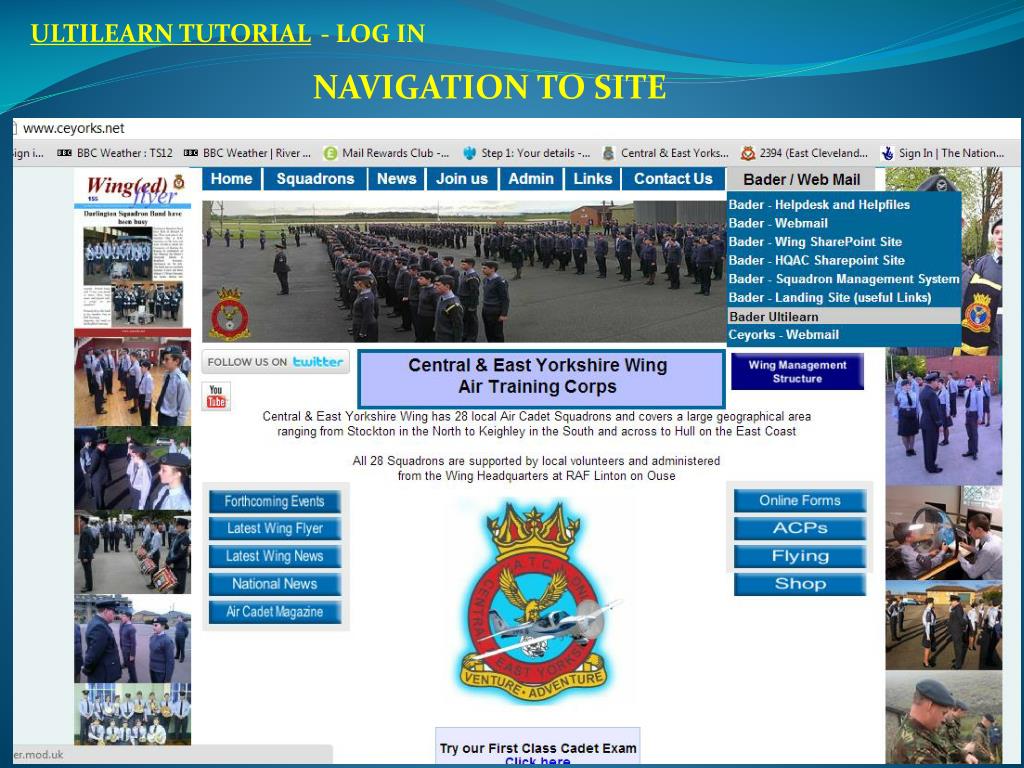This screenshot has width=1024, height=768.
Task: Open National News
Action: click(x=275, y=584)
